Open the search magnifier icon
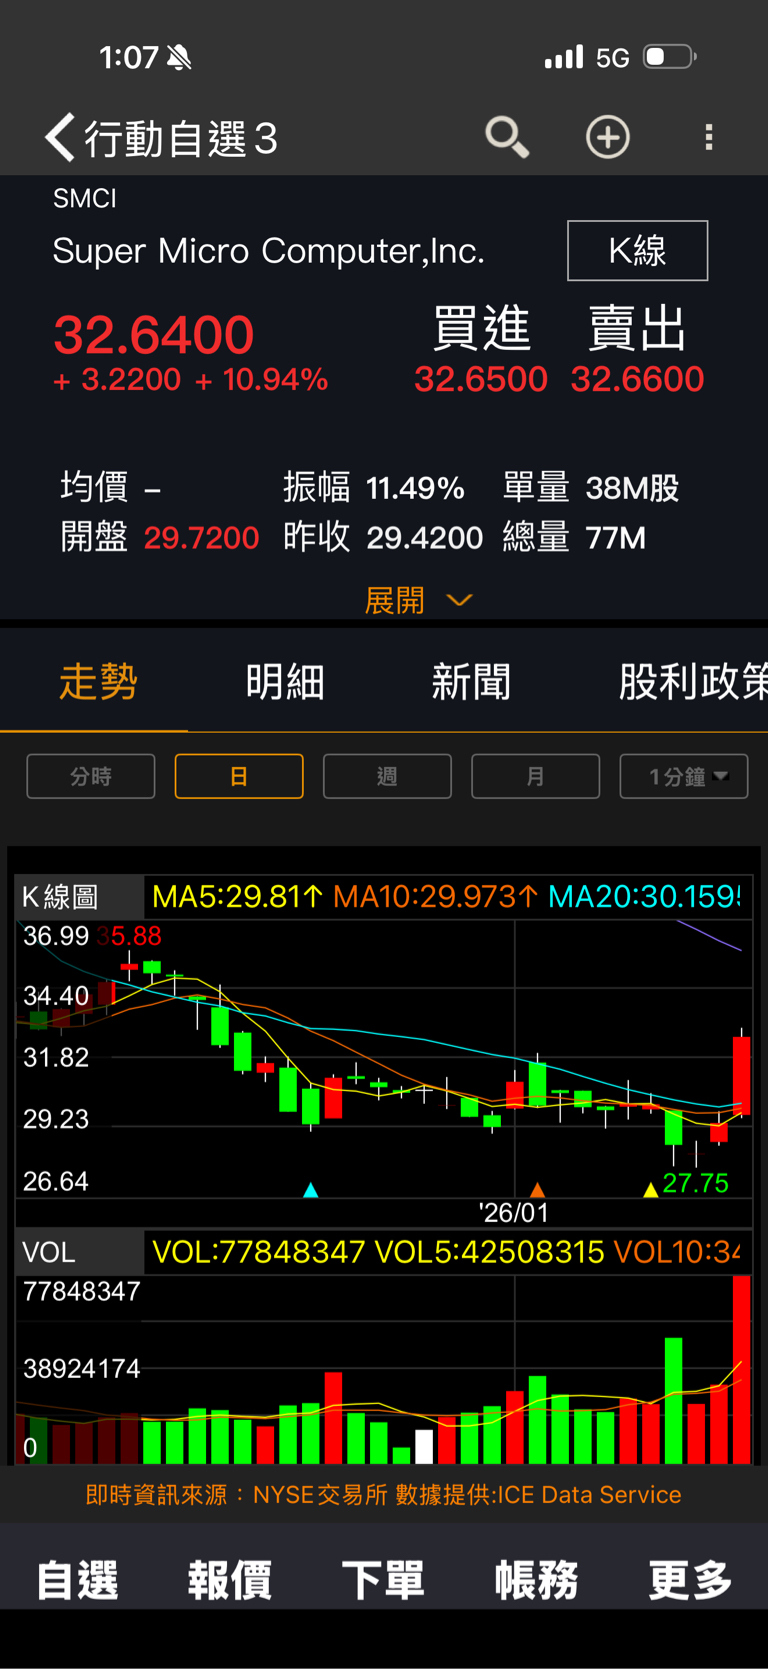The image size is (768, 1669). (507, 137)
